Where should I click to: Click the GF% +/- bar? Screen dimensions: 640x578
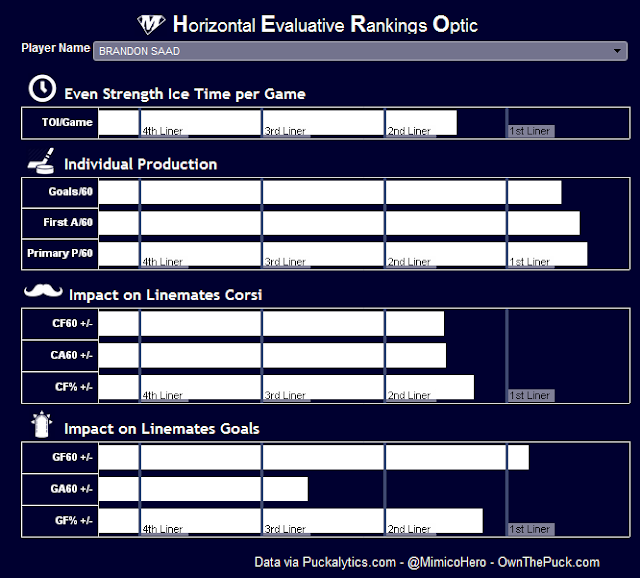click(x=291, y=521)
